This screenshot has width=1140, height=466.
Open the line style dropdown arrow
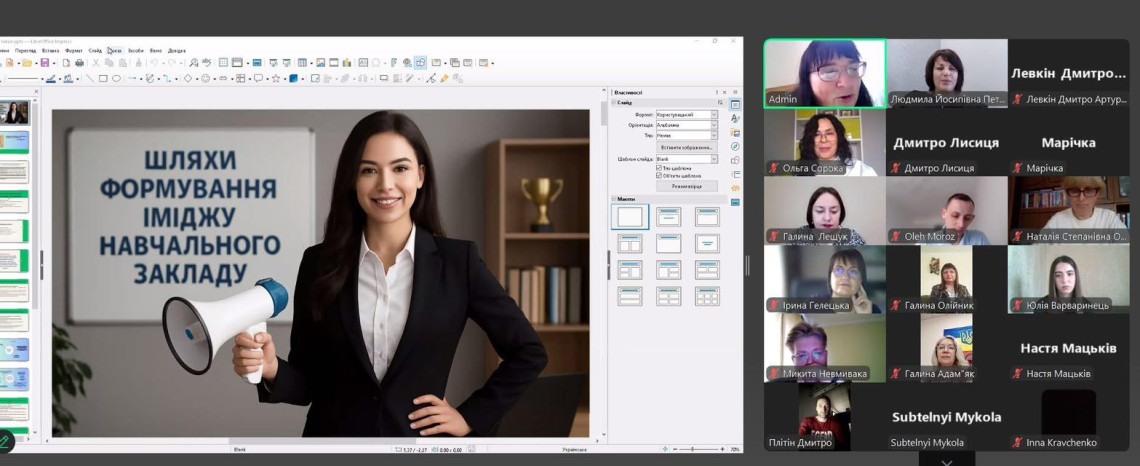point(42,79)
